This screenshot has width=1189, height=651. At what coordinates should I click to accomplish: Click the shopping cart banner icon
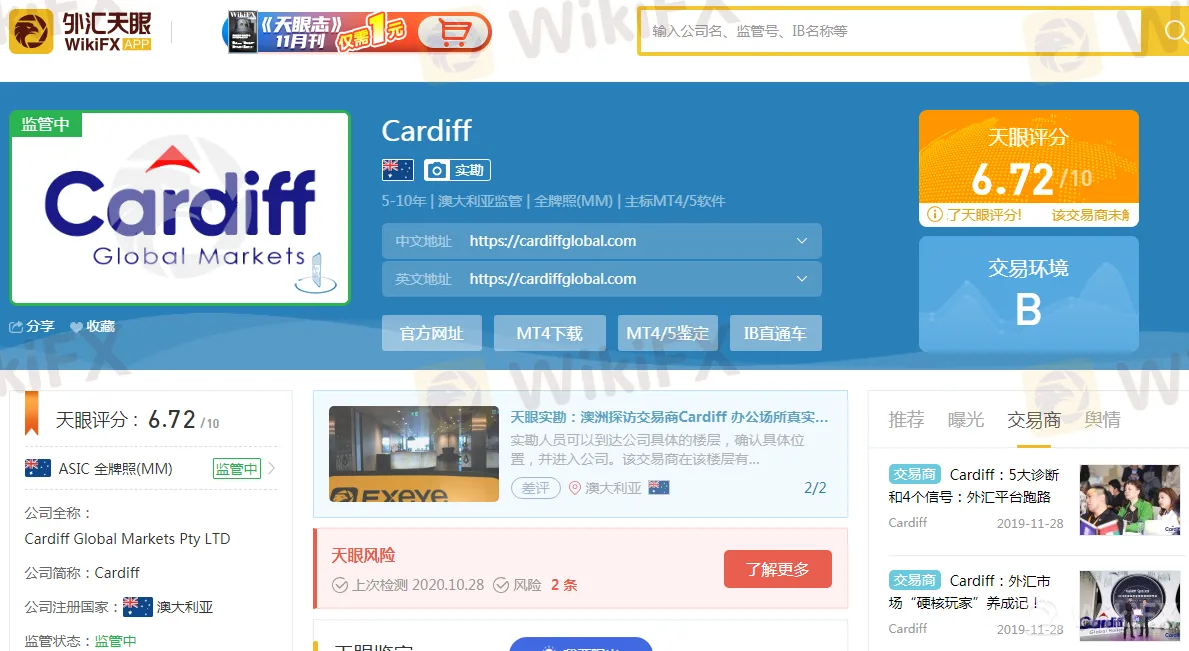tap(453, 32)
